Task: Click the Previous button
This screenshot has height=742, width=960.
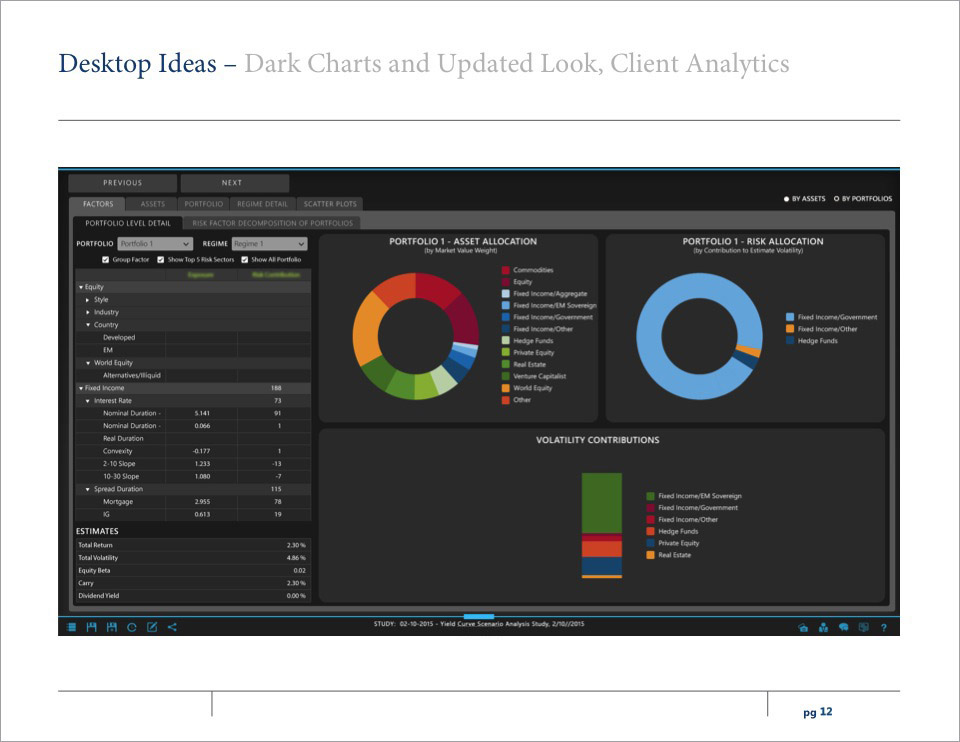Action: [x=122, y=183]
